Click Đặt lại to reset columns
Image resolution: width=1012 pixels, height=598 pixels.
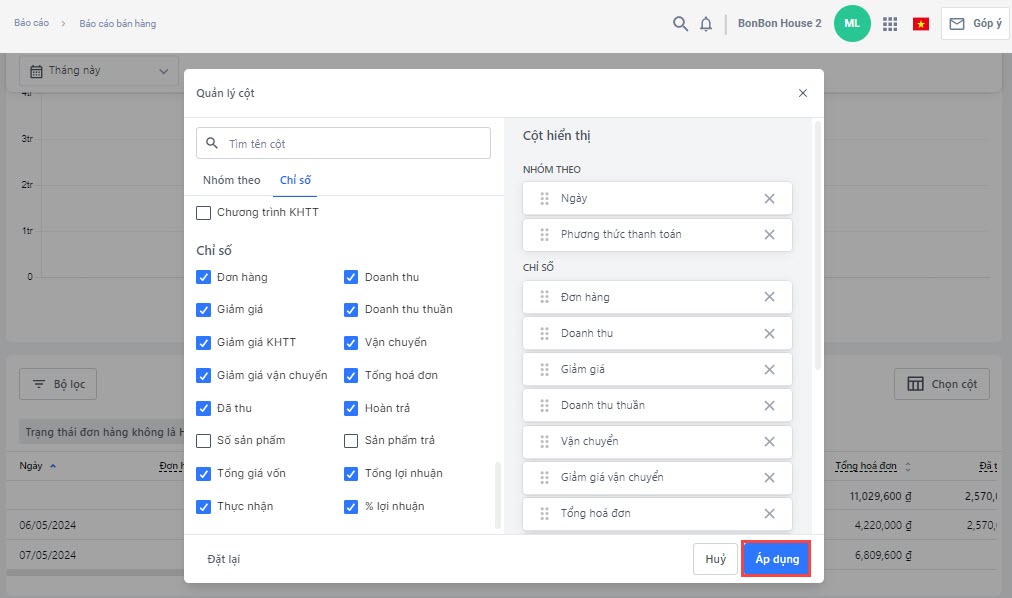[x=223, y=559]
